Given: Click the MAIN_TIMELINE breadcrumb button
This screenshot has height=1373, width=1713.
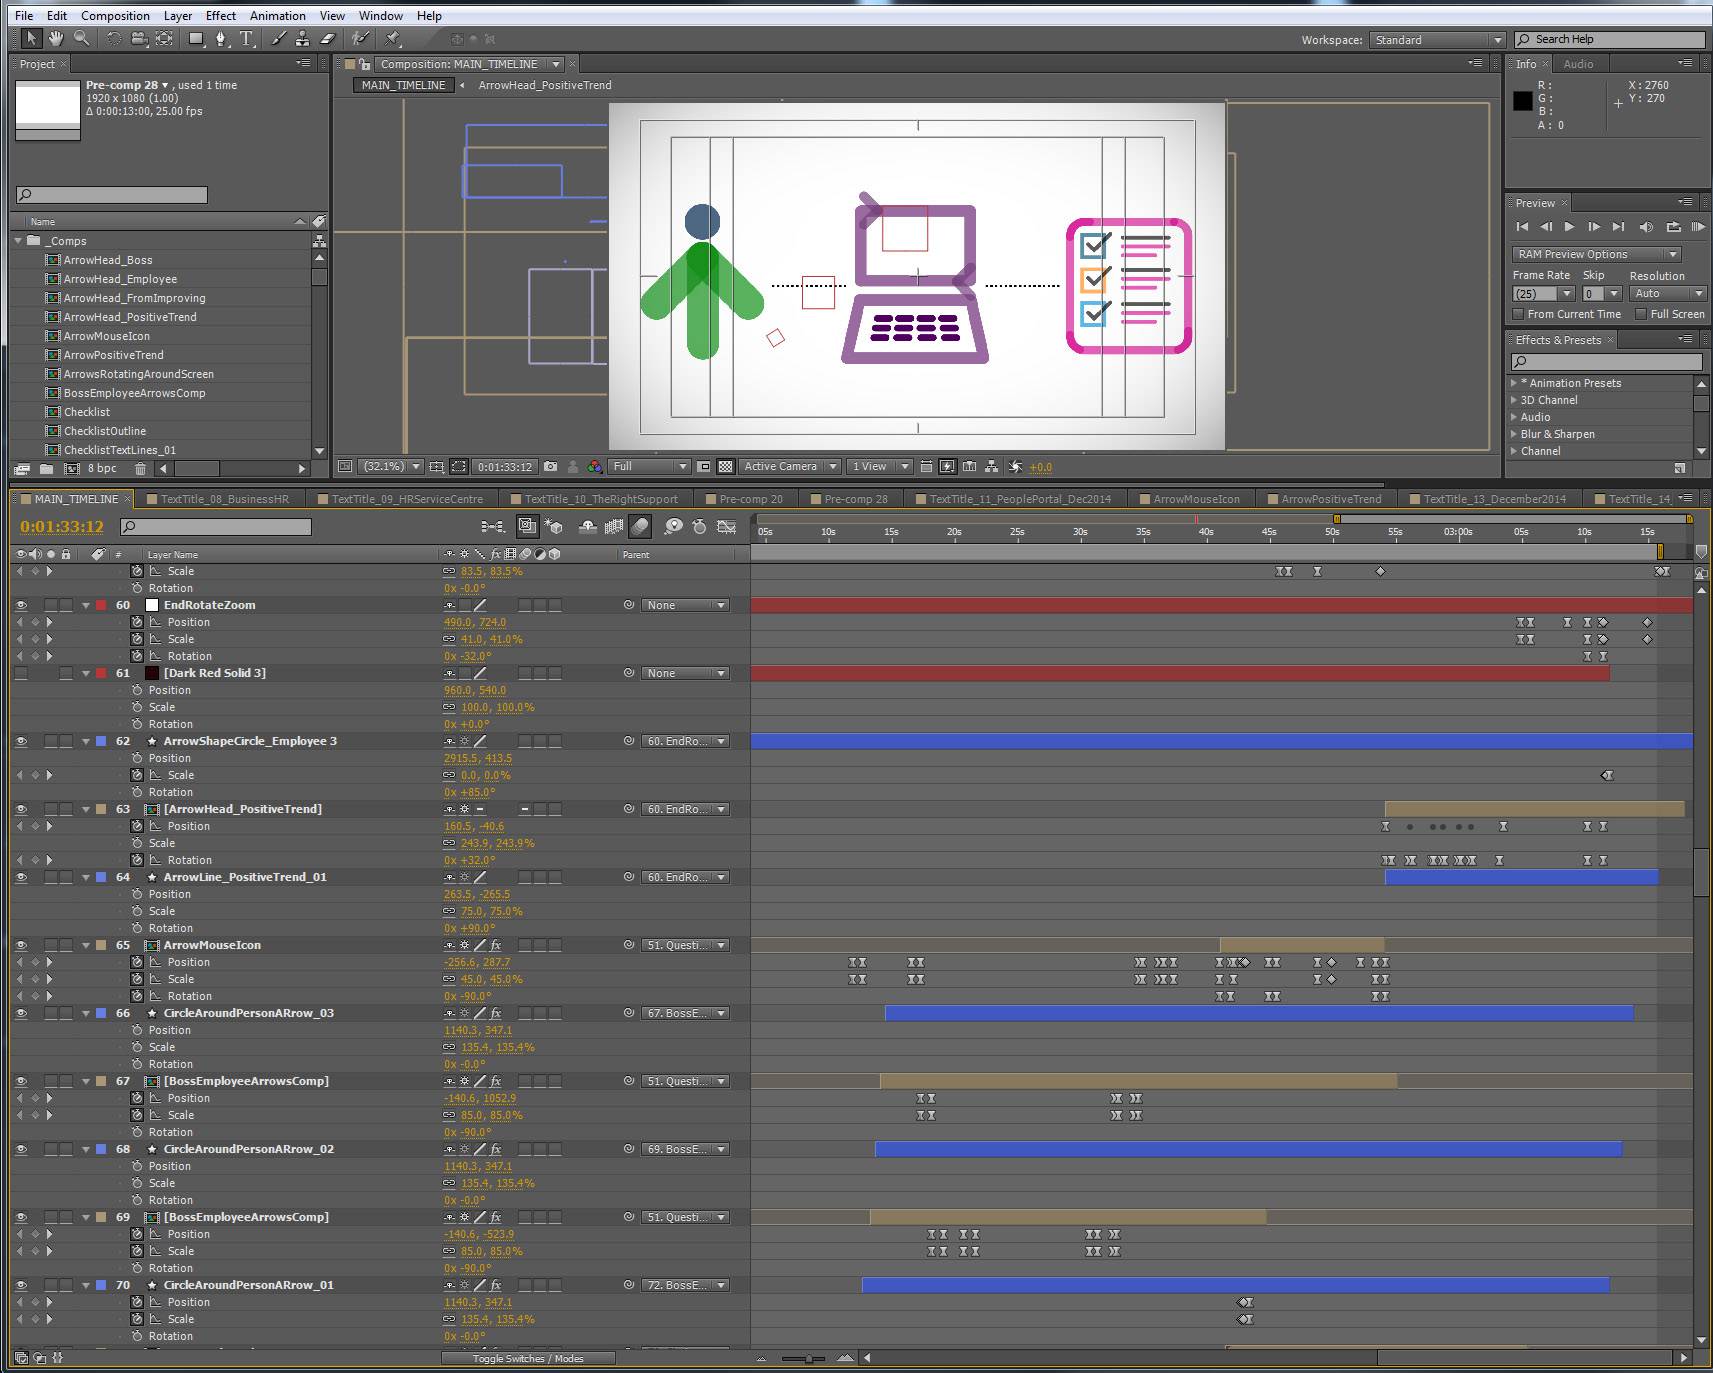Looking at the screenshot, I should tap(401, 85).
